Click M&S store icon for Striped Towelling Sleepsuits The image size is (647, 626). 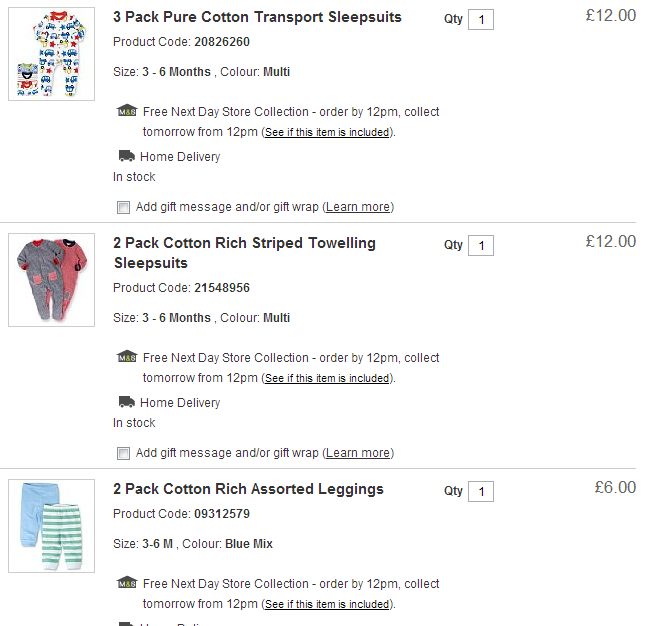126,357
